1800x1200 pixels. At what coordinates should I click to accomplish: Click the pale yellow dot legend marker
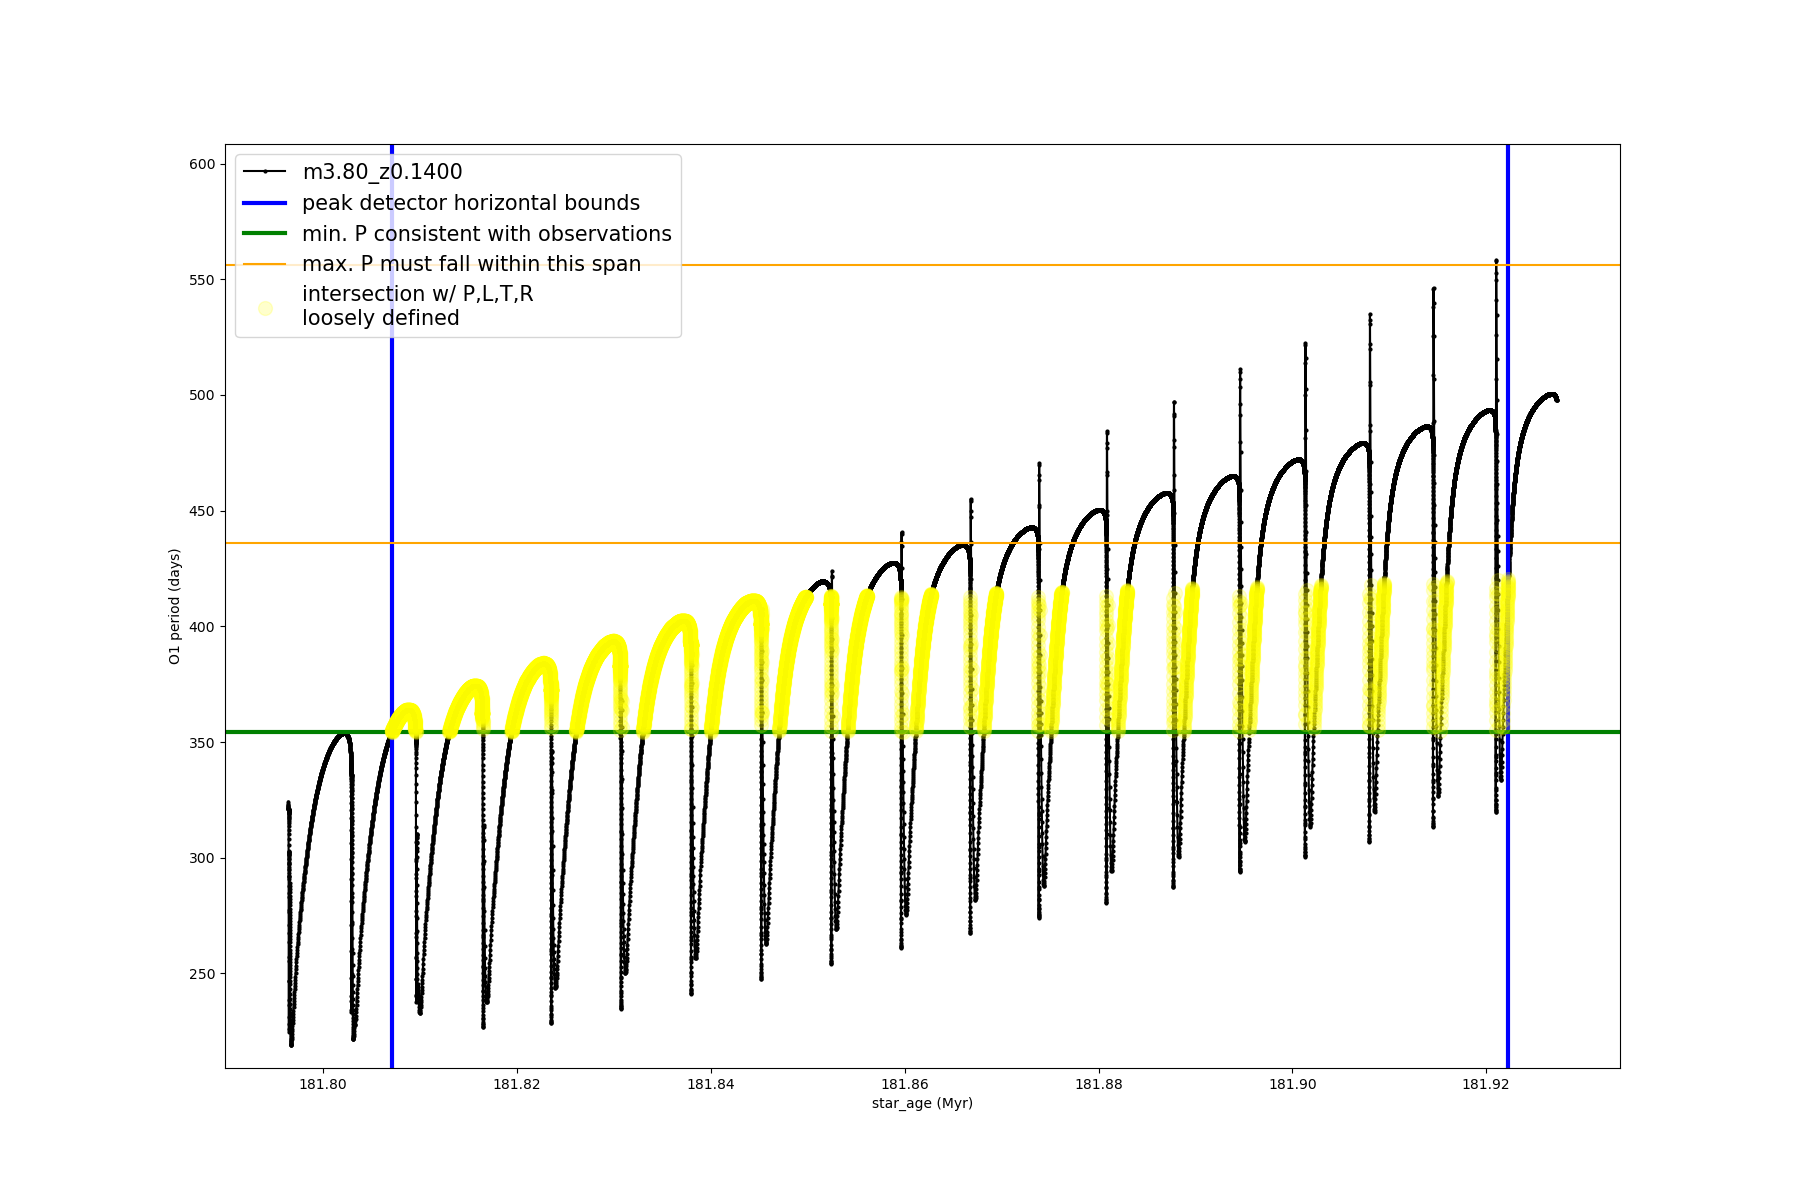tap(265, 308)
